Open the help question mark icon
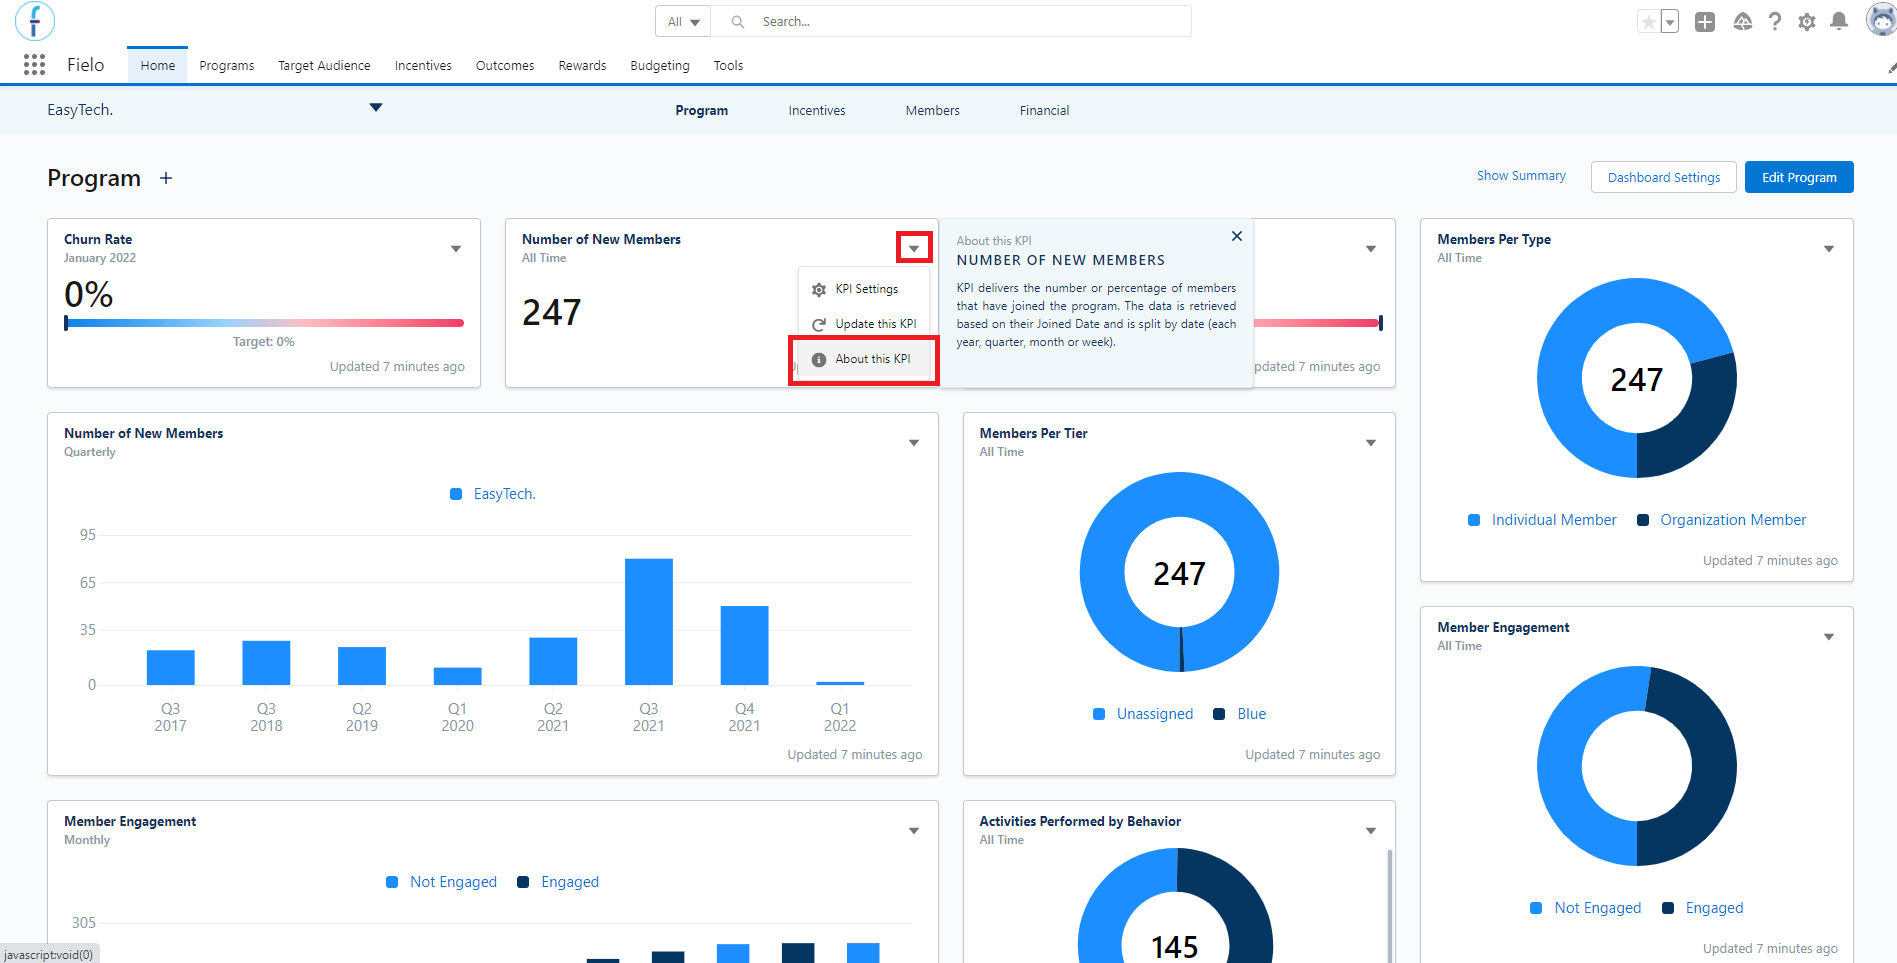This screenshot has height=963, width=1897. click(1775, 22)
